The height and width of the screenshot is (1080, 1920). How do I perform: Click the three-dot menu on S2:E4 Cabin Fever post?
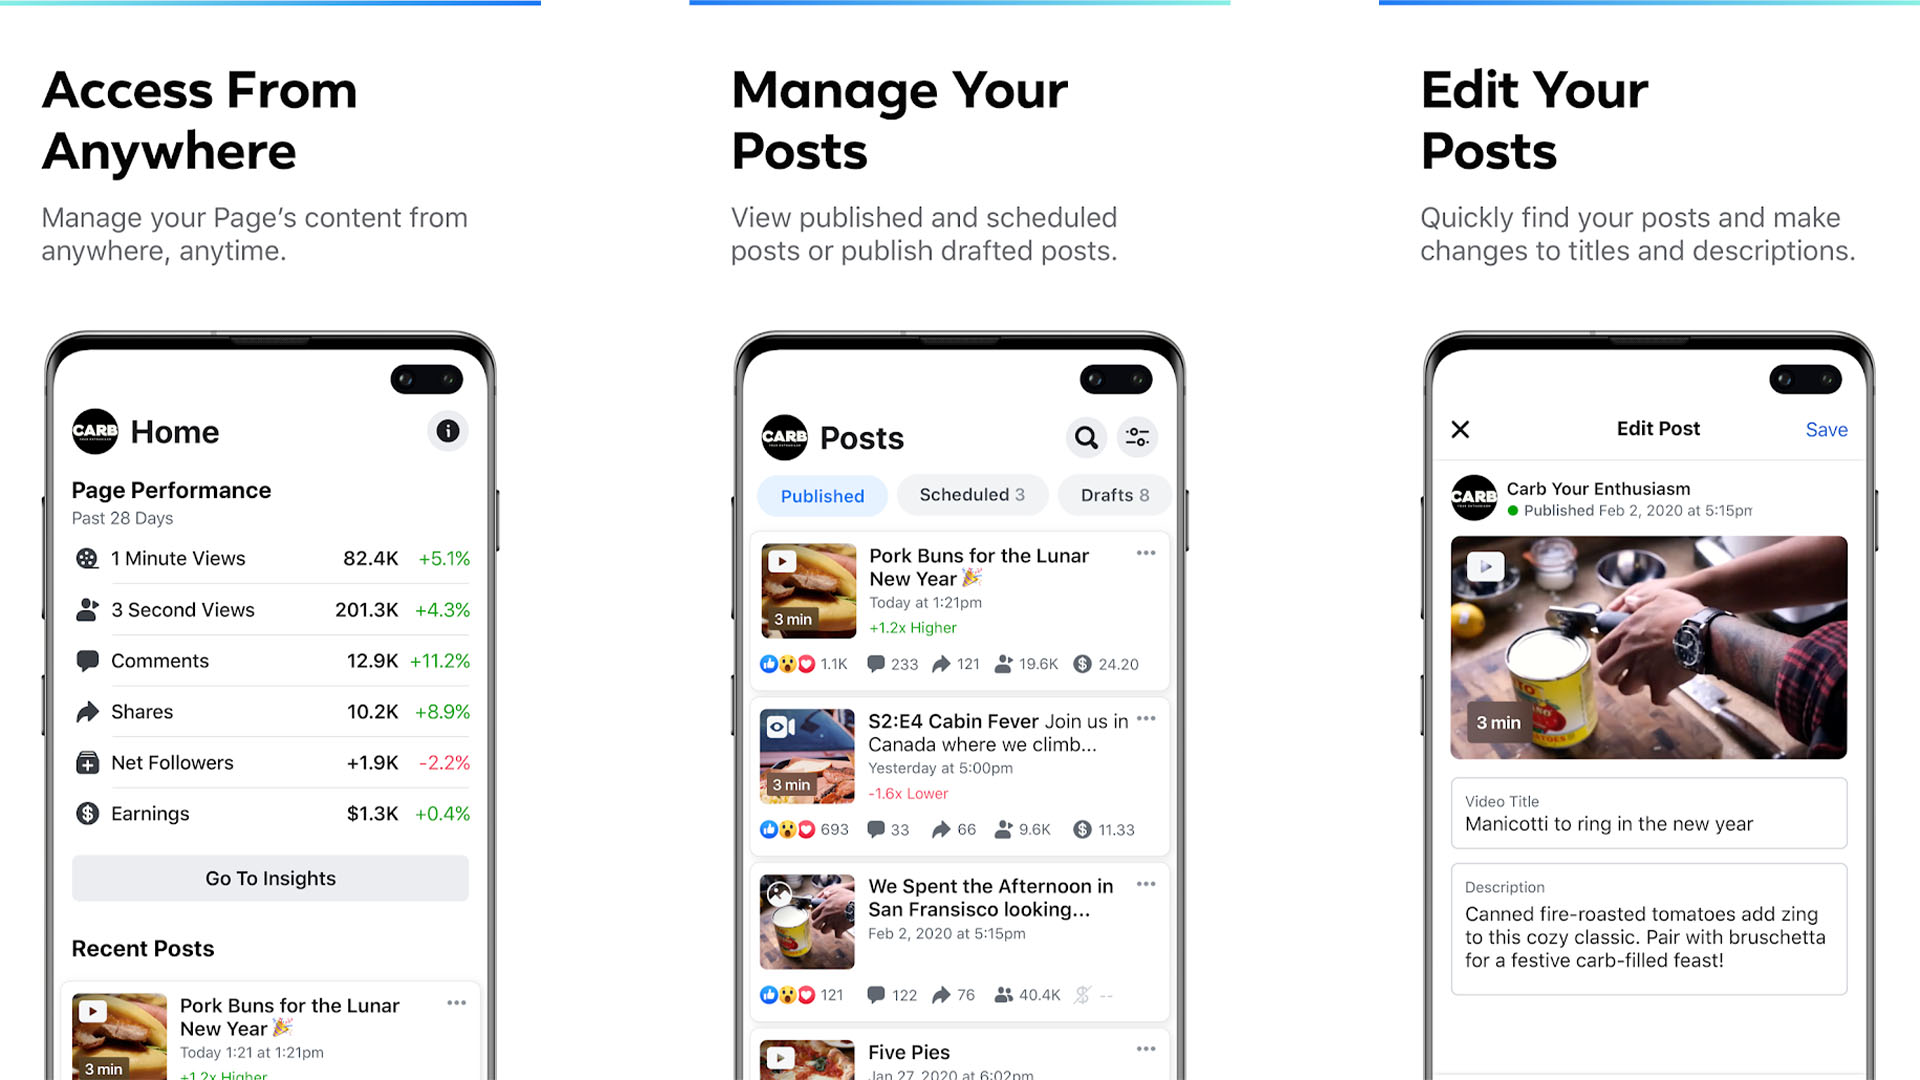click(x=1146, y=720)
